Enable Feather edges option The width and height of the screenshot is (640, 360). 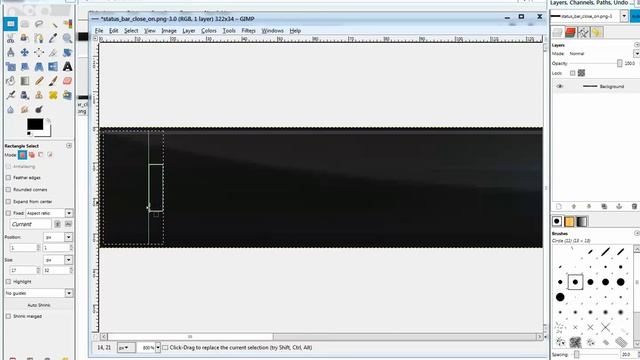click(8, 178)
